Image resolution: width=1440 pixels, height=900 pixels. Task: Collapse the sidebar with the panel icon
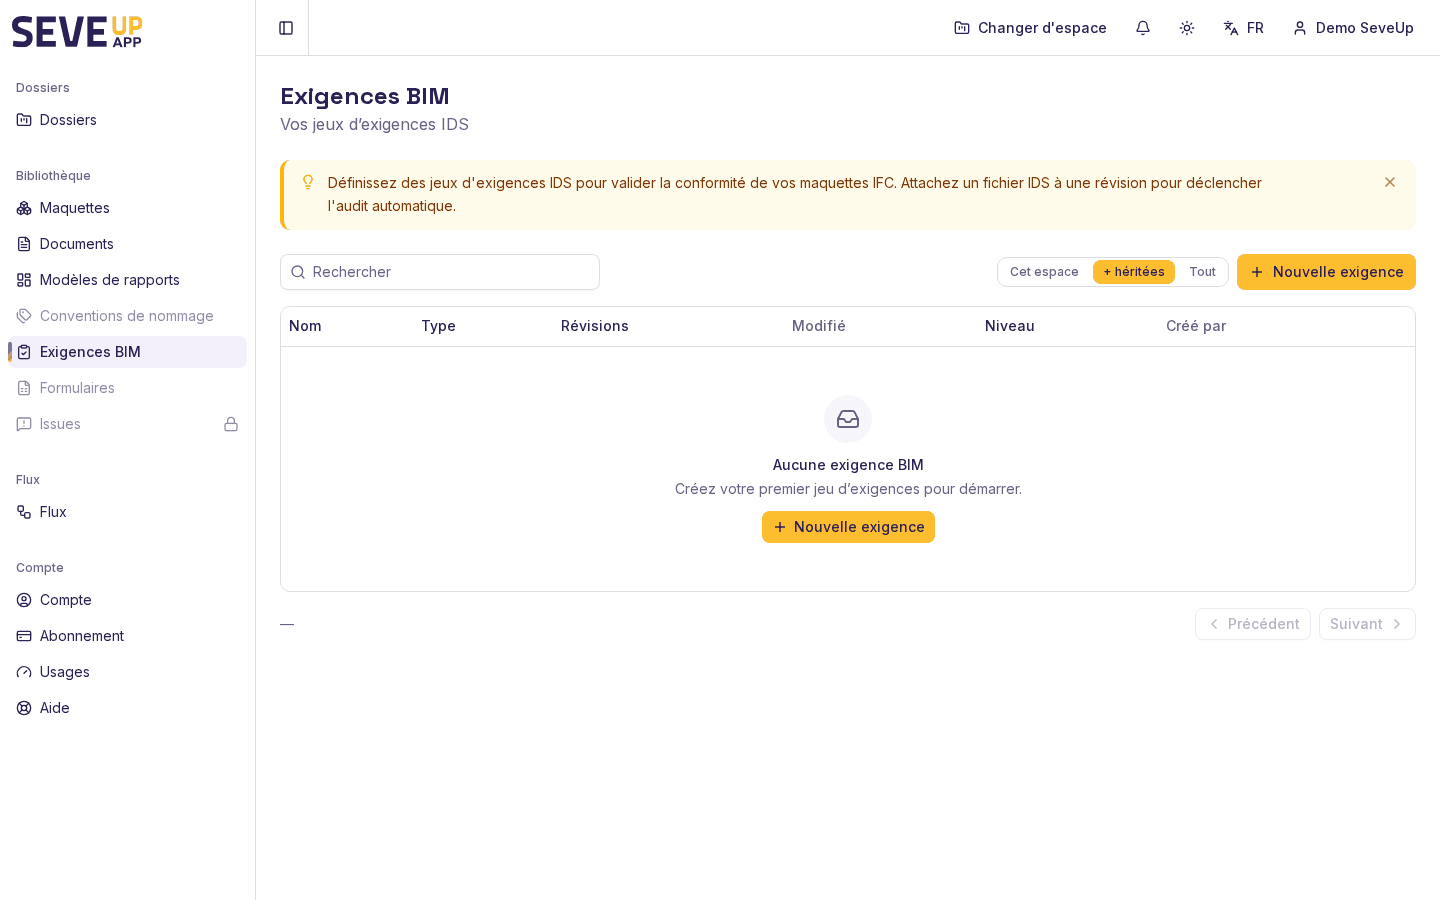coord(286,28)
